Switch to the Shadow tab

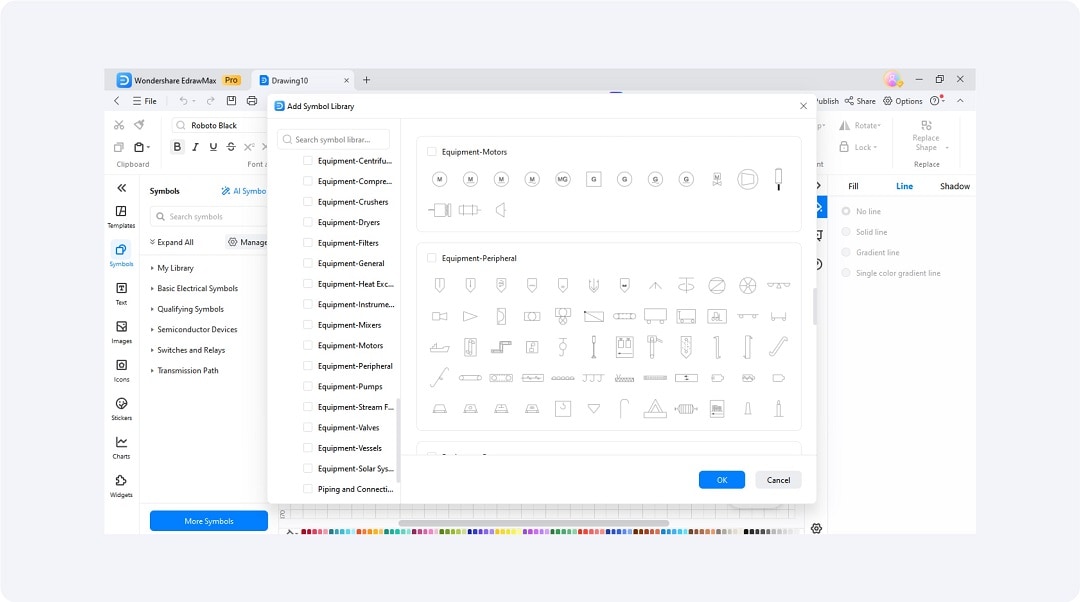pos(955,186)
